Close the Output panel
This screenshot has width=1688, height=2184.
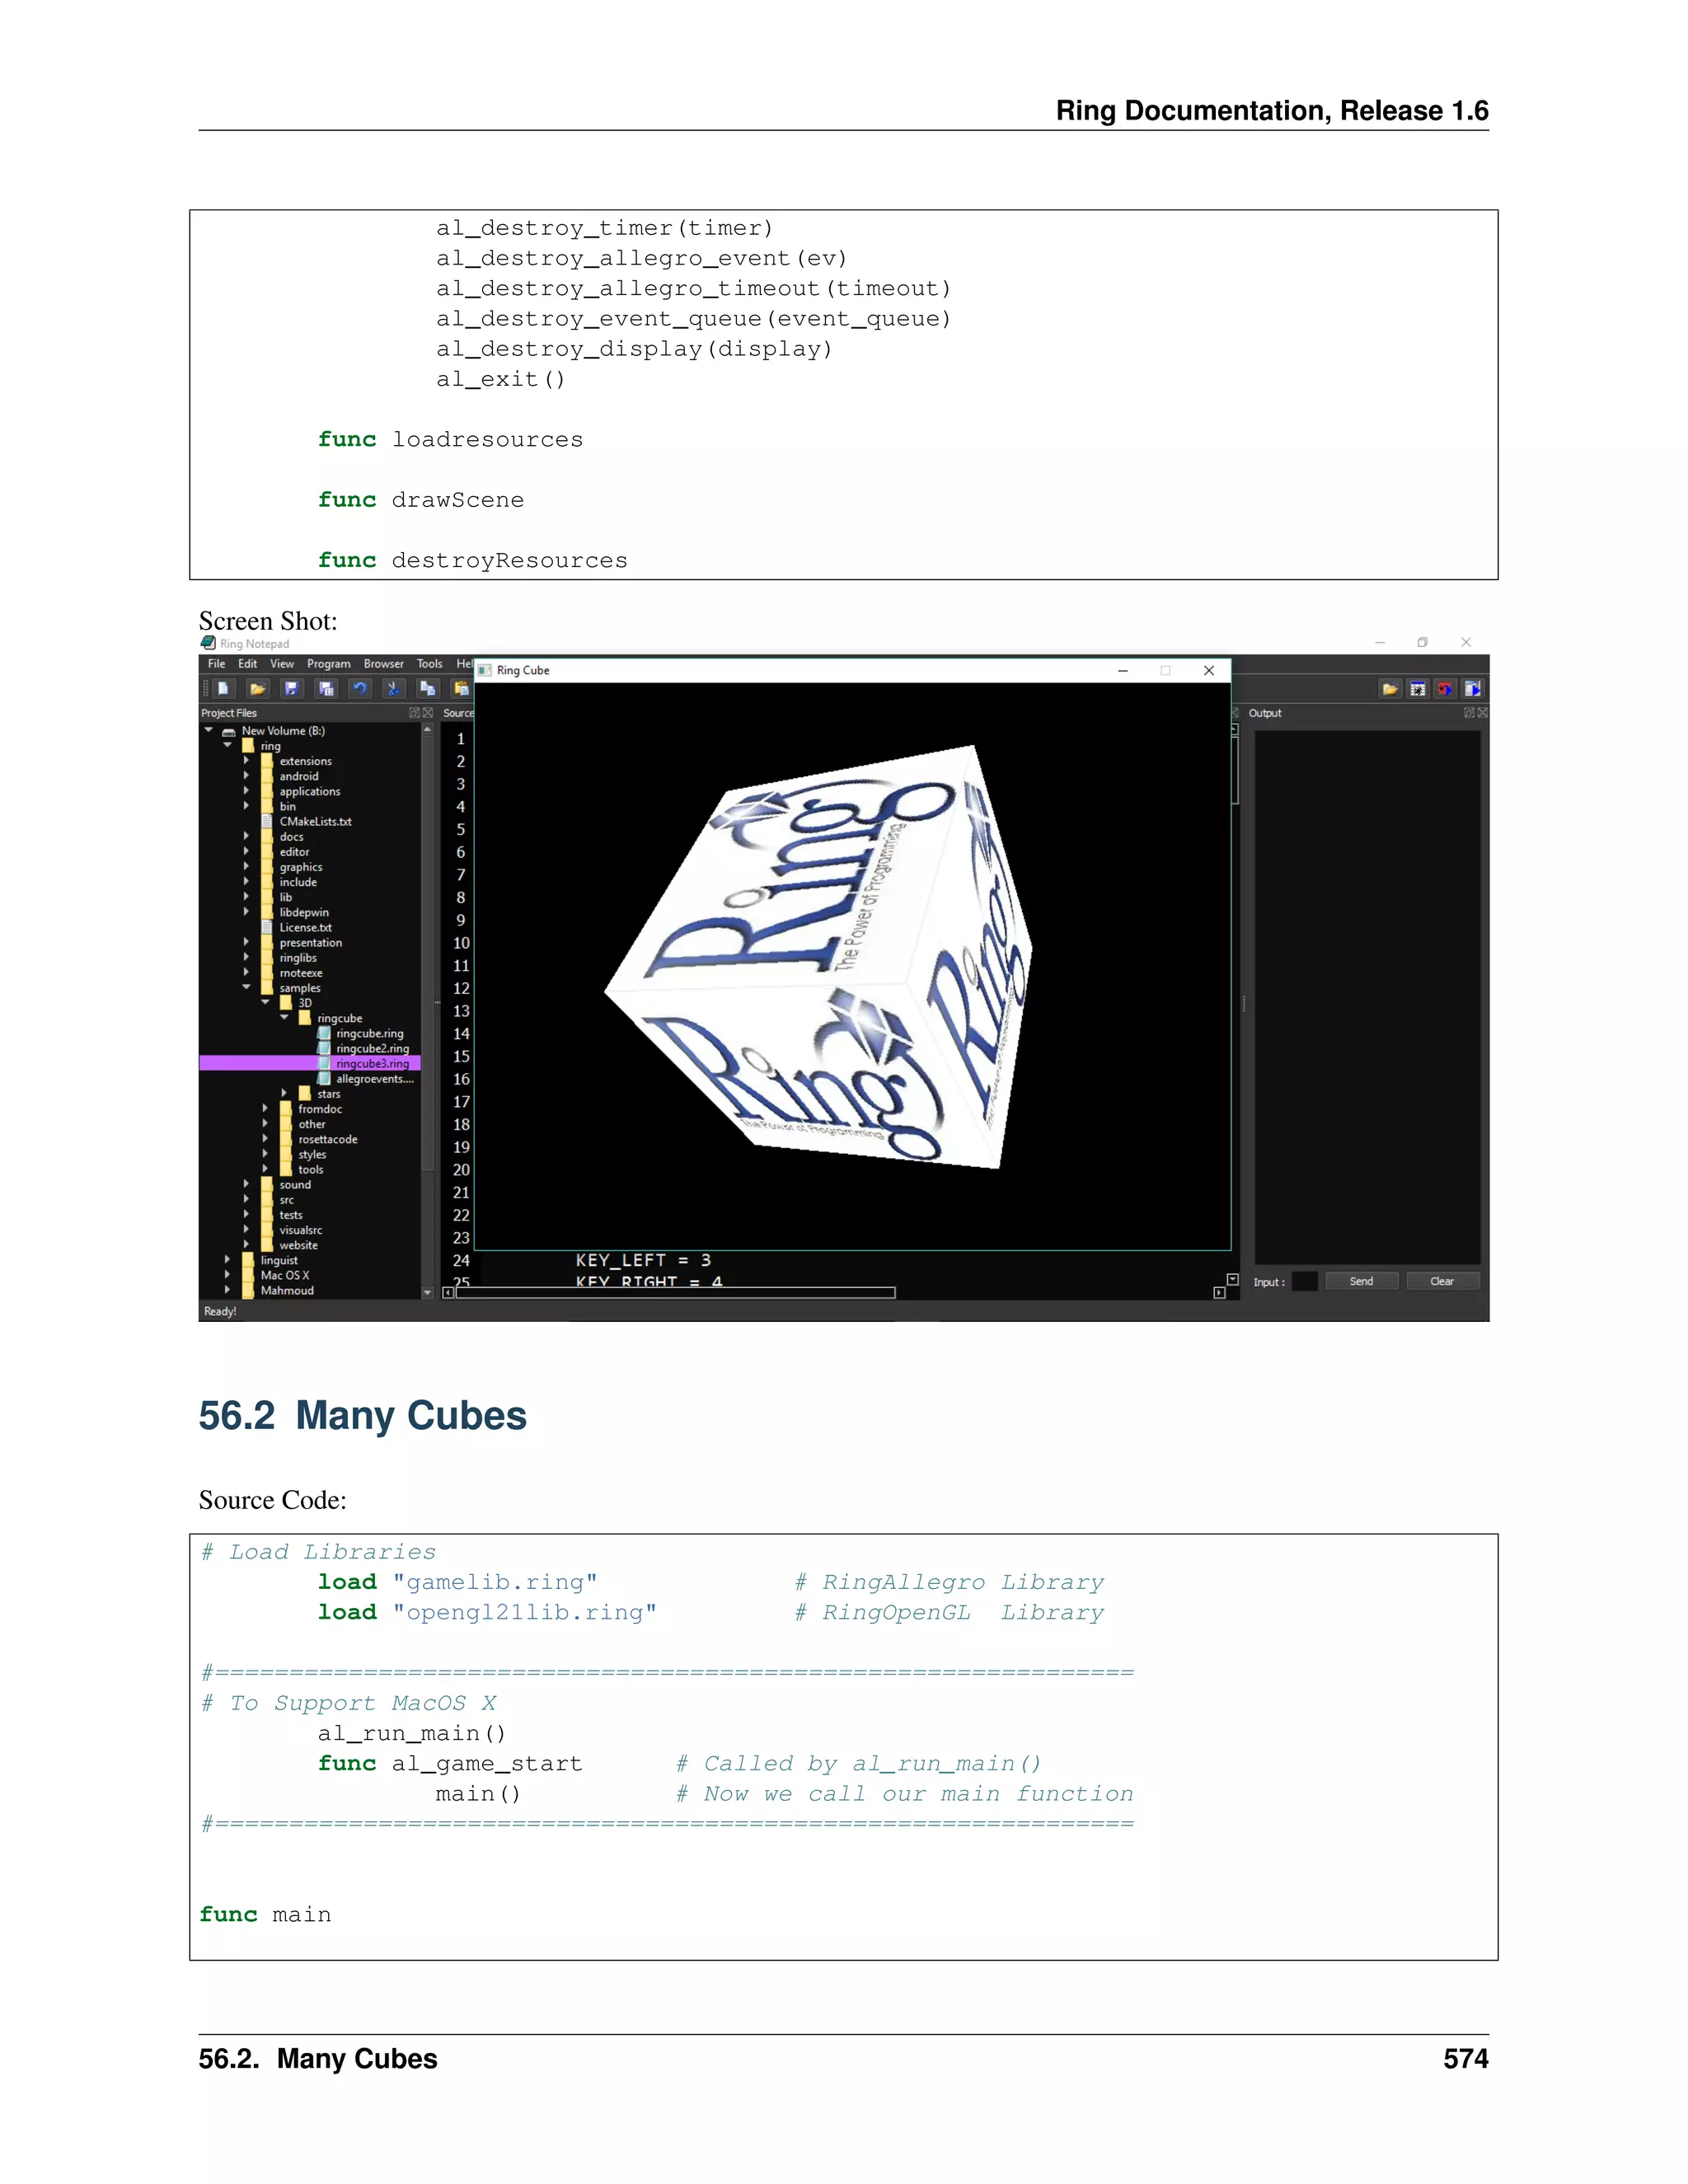point(1482,713)
